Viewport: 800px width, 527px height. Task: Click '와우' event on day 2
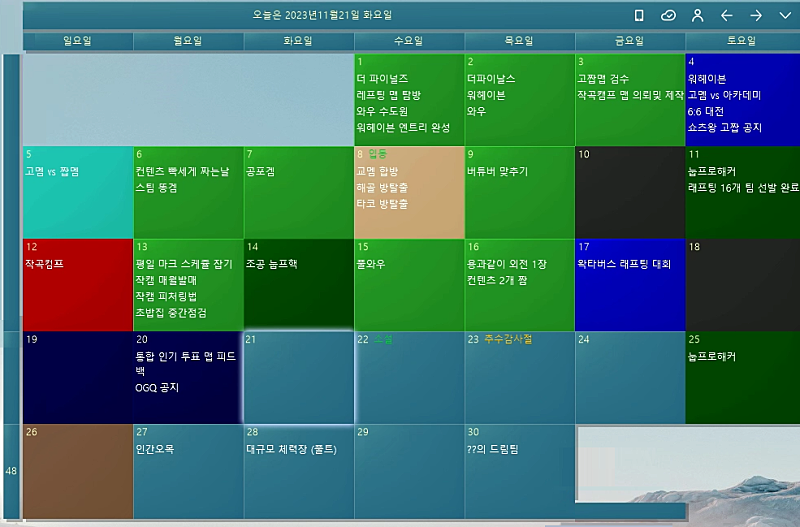point(477,111)
